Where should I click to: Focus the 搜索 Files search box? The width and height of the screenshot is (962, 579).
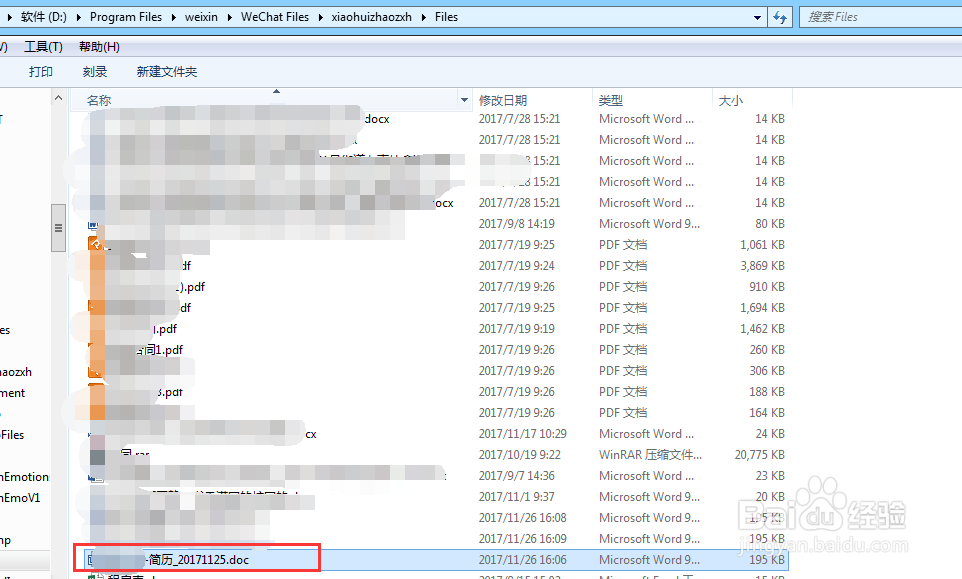(x=880, y=17)
